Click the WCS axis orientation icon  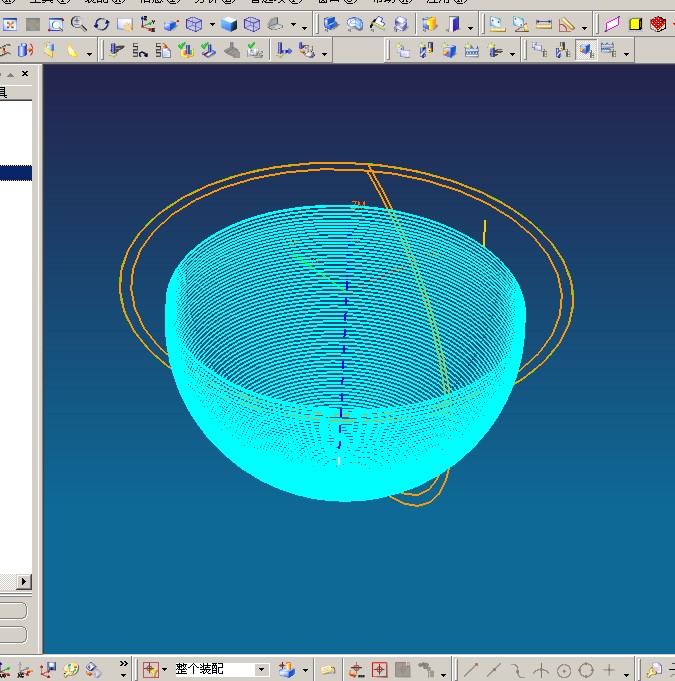click(x=148, y=24)
